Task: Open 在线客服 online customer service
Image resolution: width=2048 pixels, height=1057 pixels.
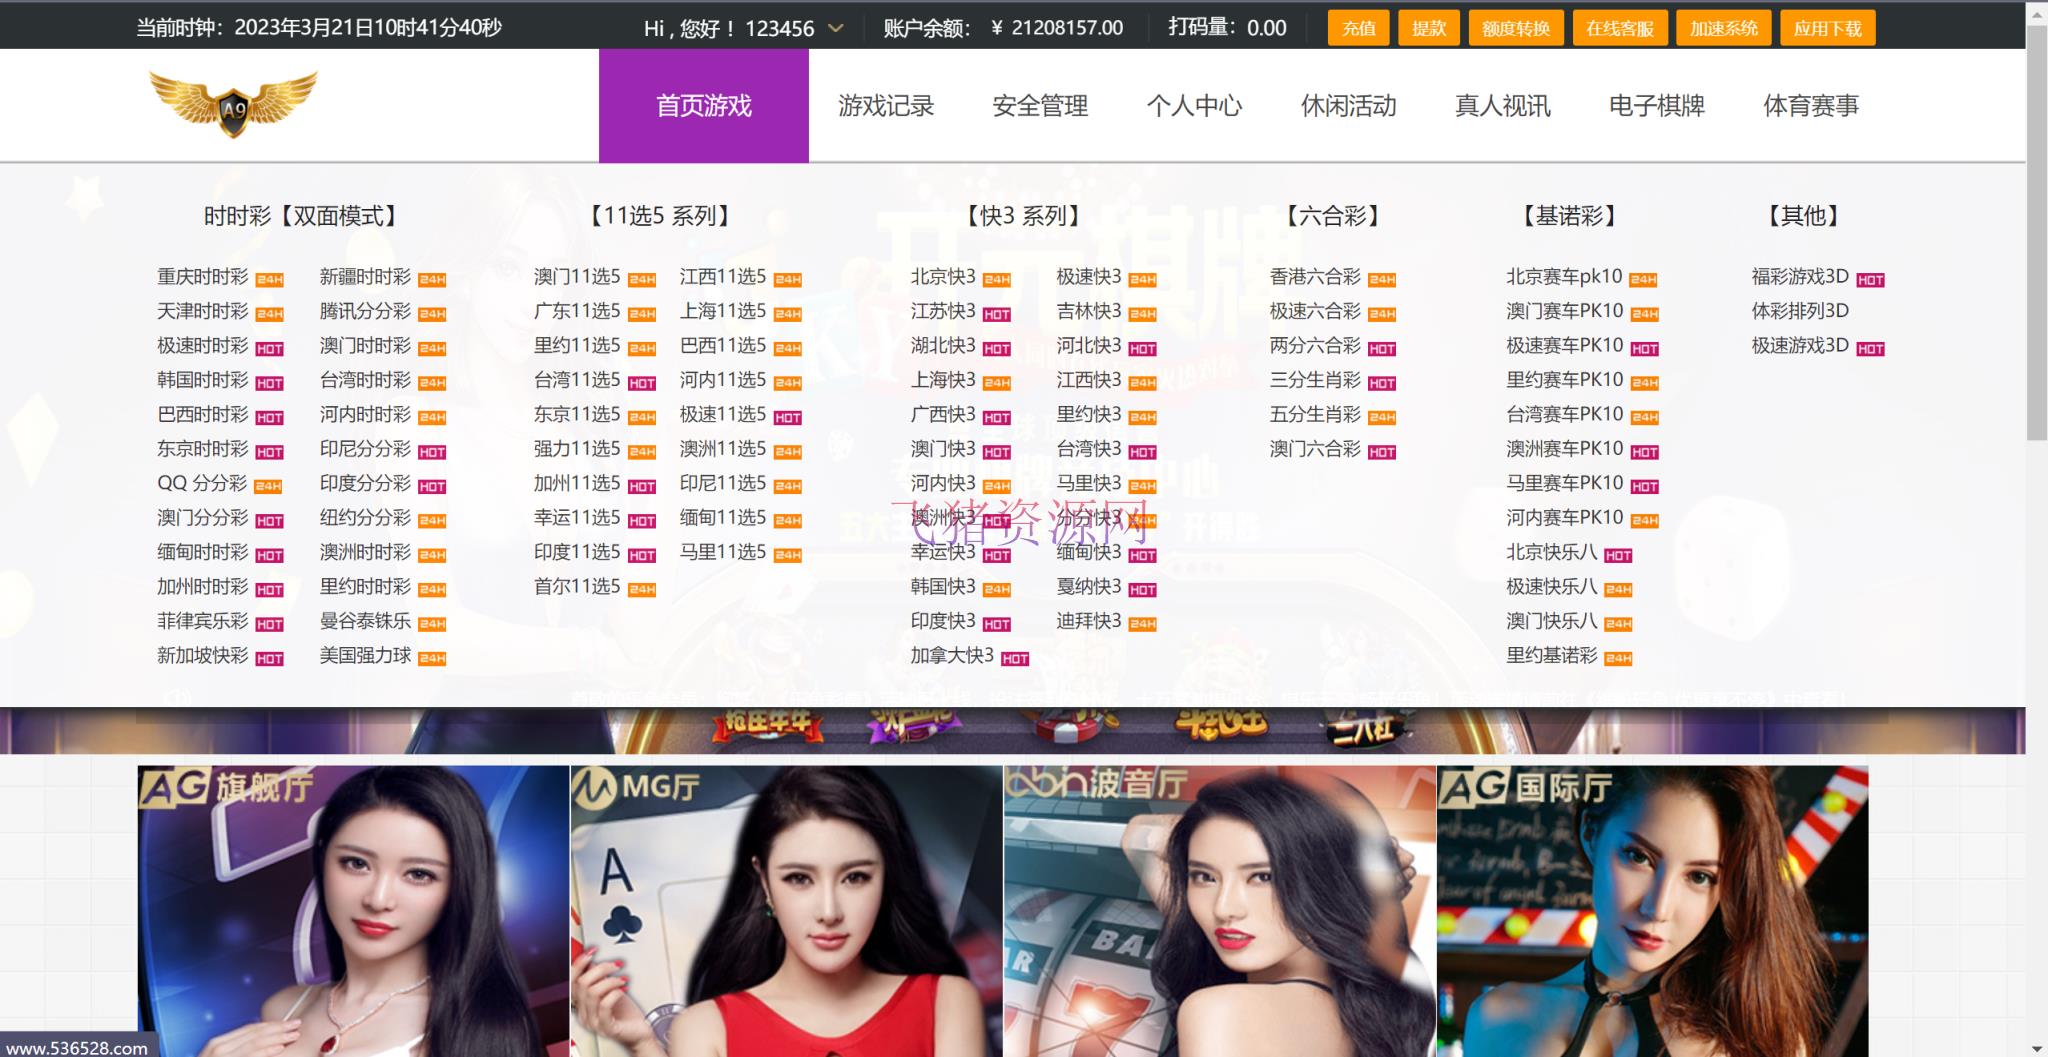Action: pos(1620,28)
